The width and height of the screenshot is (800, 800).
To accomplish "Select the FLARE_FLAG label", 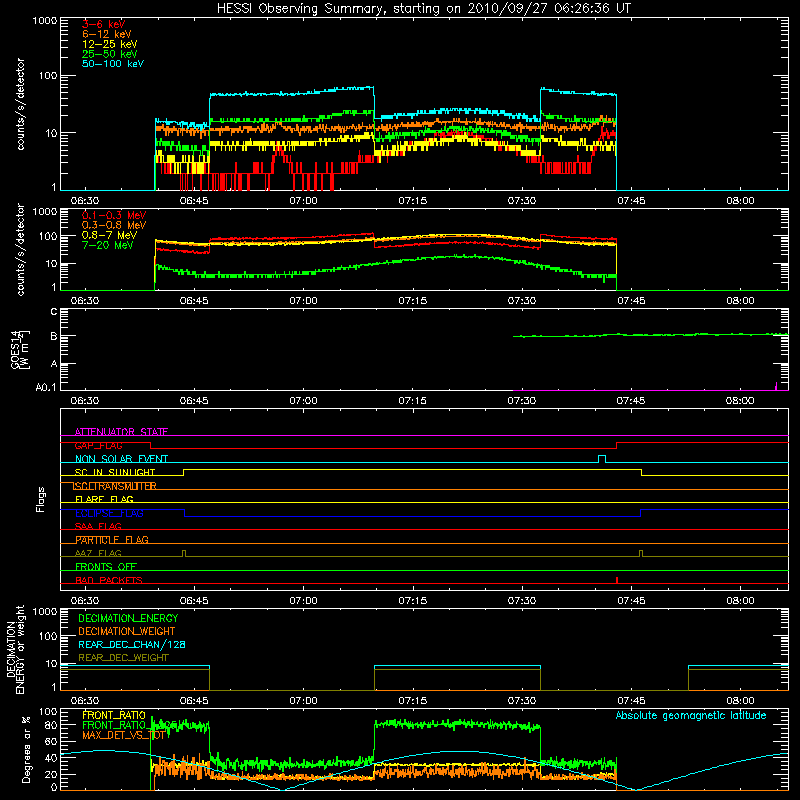I will tap(104, 499).
